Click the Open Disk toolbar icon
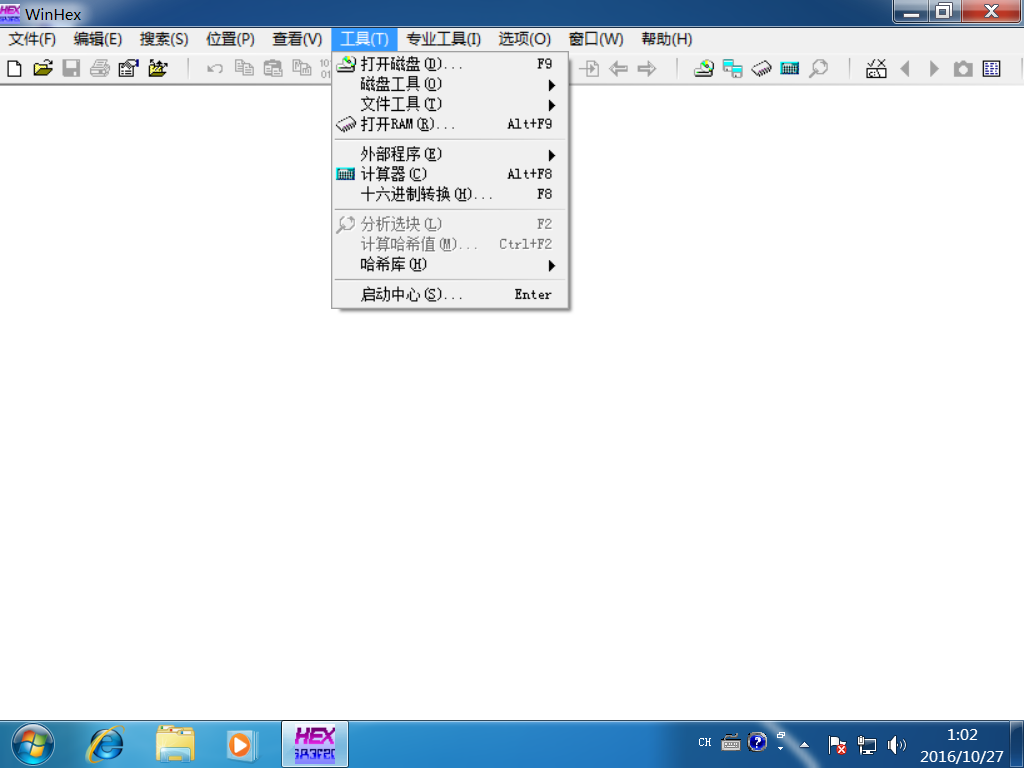1024x768 pixels. 703,68
